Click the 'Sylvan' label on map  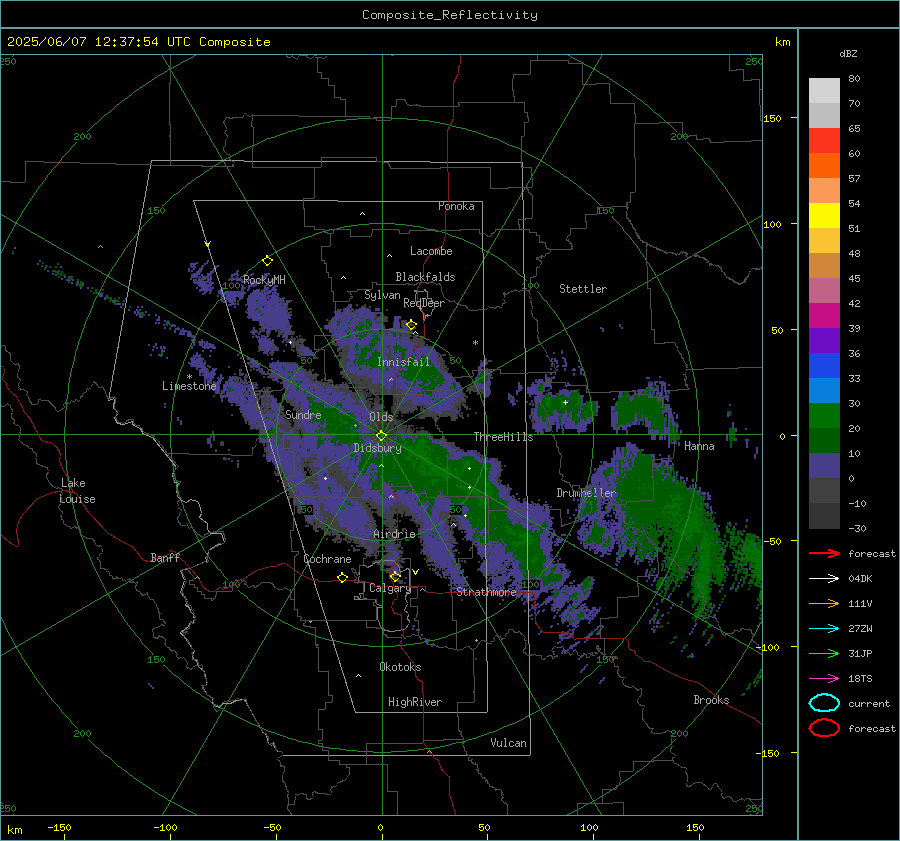382,295
